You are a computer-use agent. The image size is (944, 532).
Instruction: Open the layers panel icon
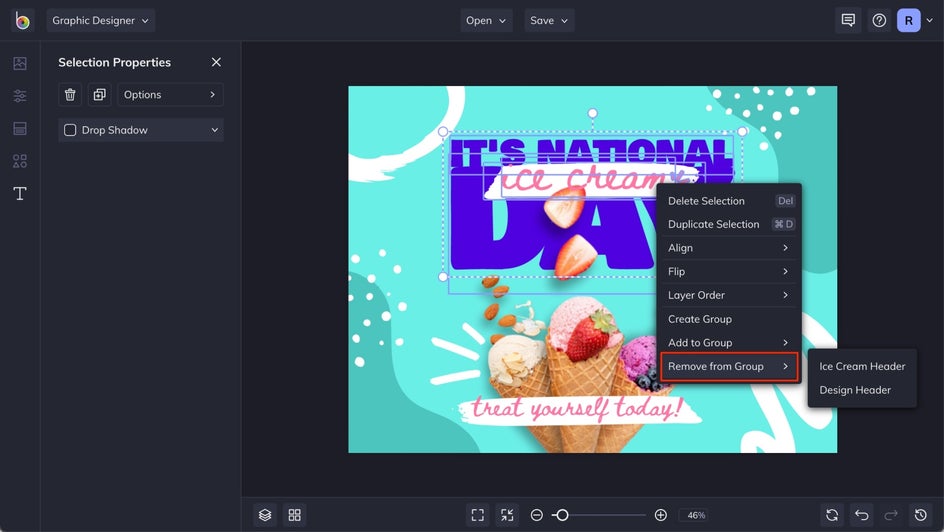tap(265, 515)
